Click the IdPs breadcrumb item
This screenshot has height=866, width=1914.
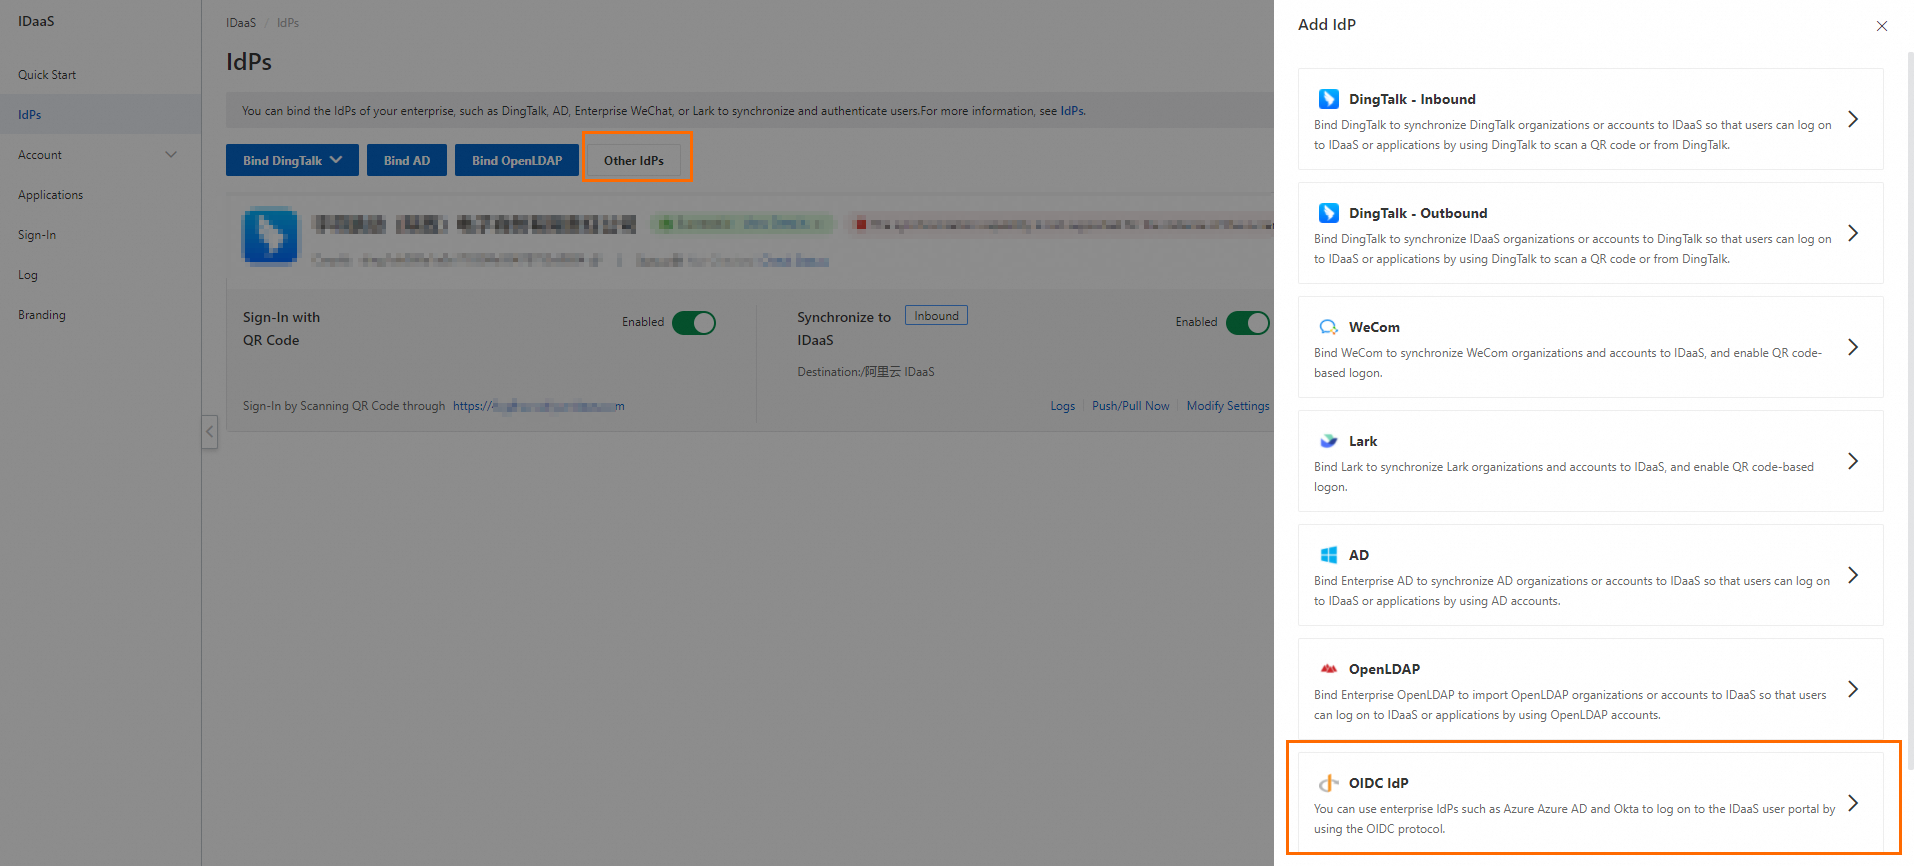[288, 23]
